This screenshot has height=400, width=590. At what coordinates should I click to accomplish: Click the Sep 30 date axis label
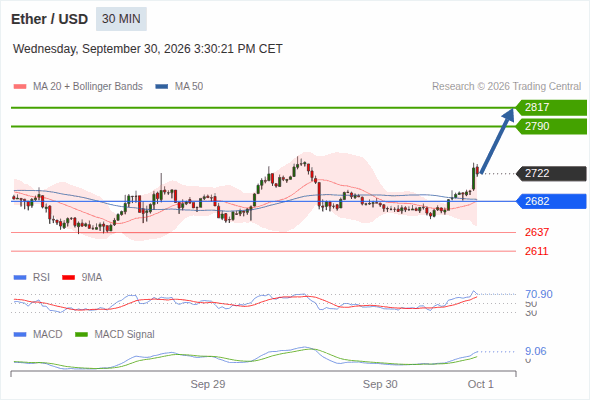pyautogui.click(x=380, y=384)
